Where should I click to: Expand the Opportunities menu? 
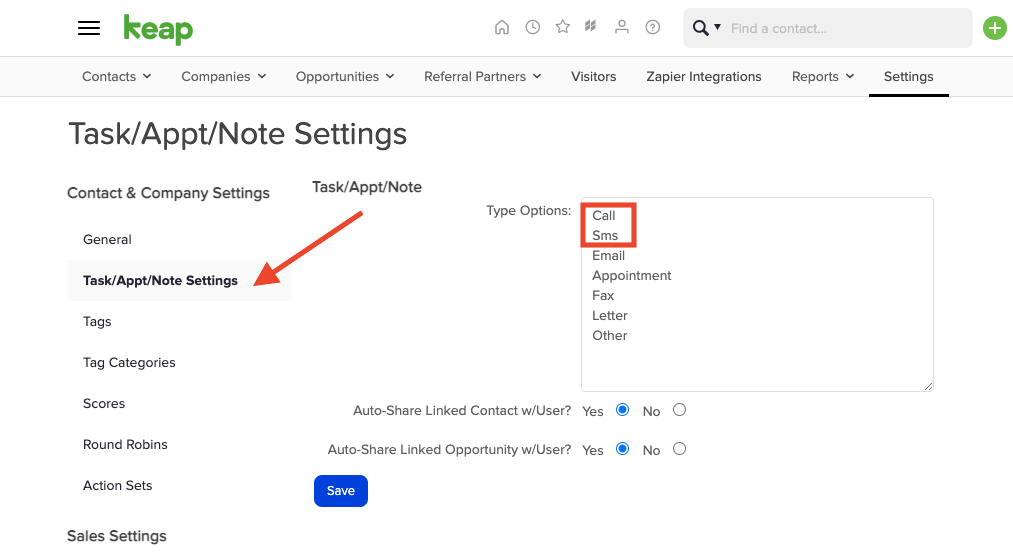[x=345, y=76]
